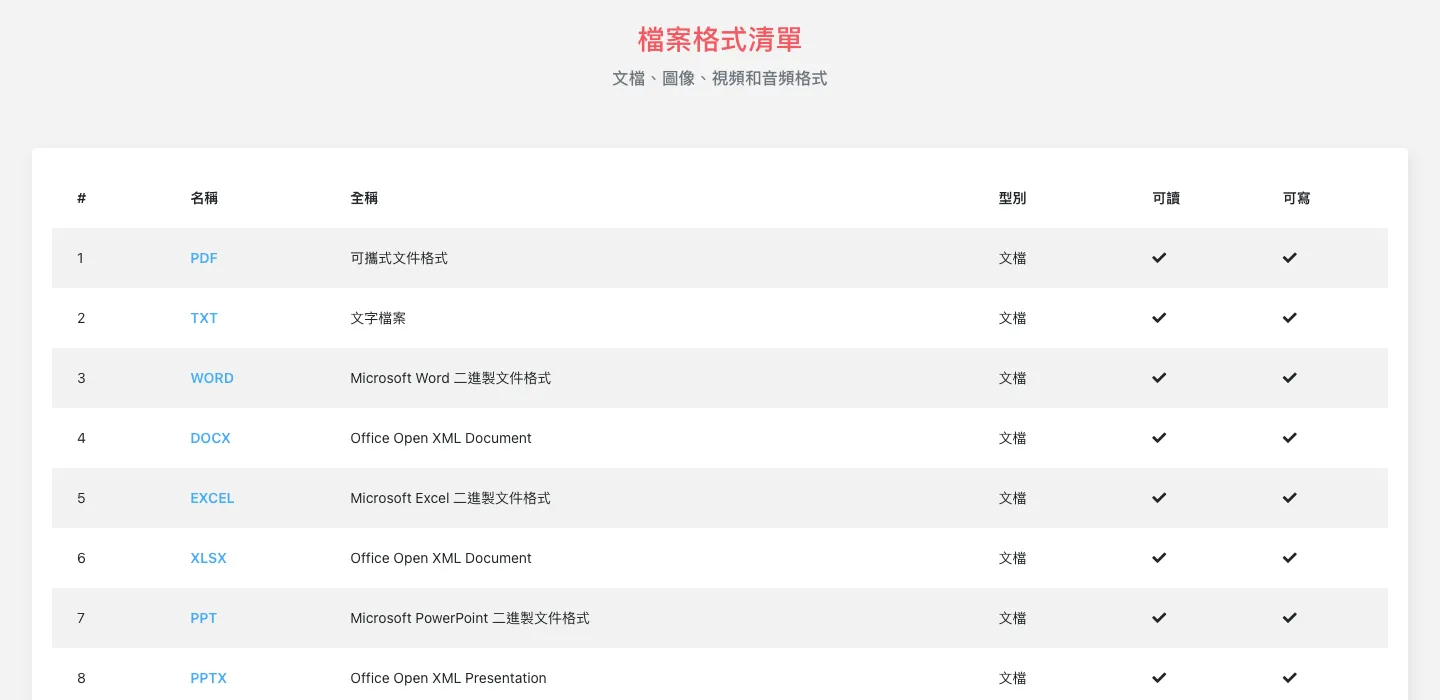Click the 可讀 column header
The height and width of the screenshot is (700, 1440).
tap(1166, 198)
